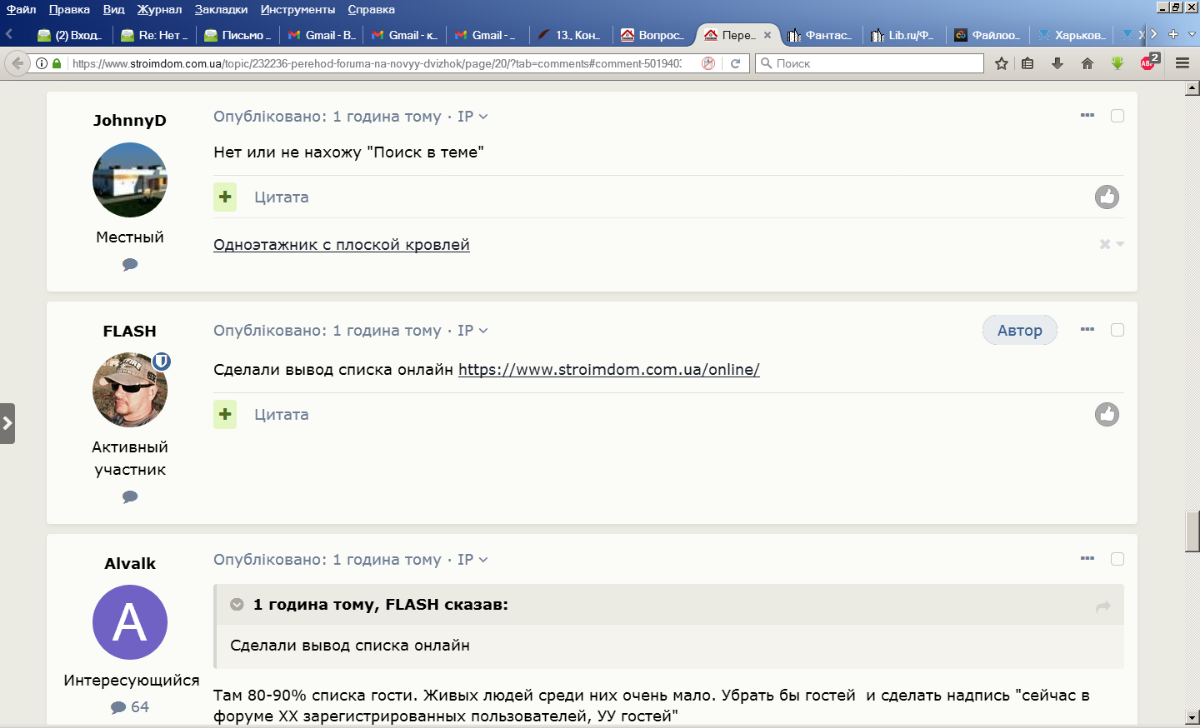Switch to the Фантас... browser tab
This screenshot has height=728, width=1200.
[820, 35]
